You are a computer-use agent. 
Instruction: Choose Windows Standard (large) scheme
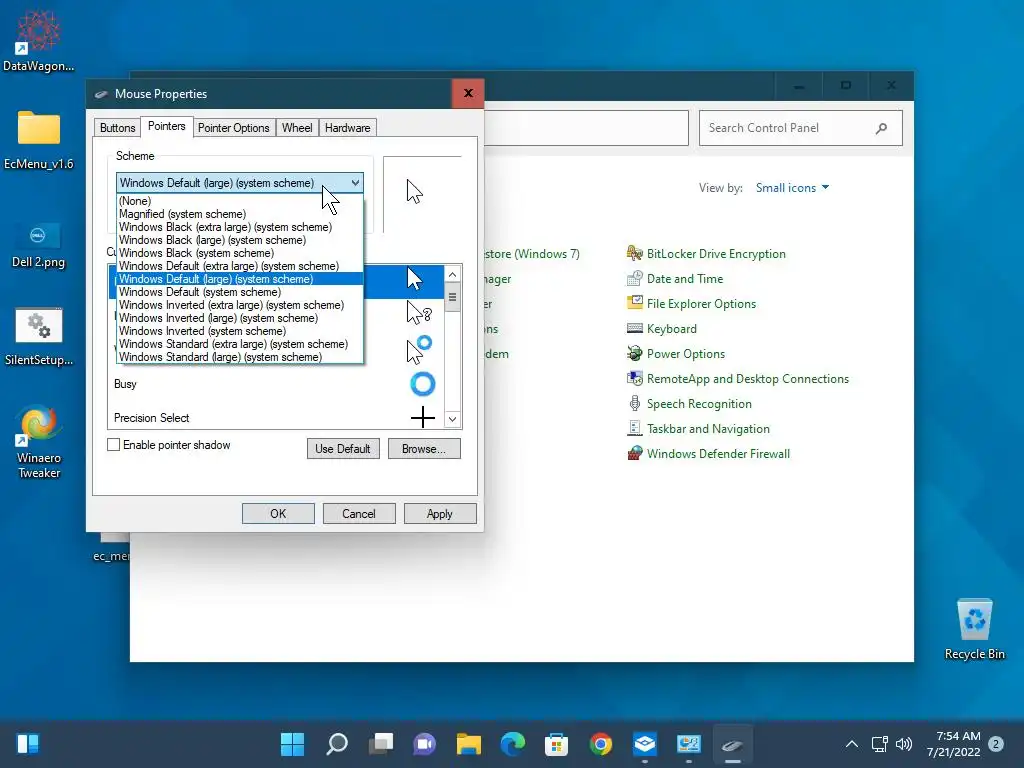pyautogui.click(x=239, y=357)
